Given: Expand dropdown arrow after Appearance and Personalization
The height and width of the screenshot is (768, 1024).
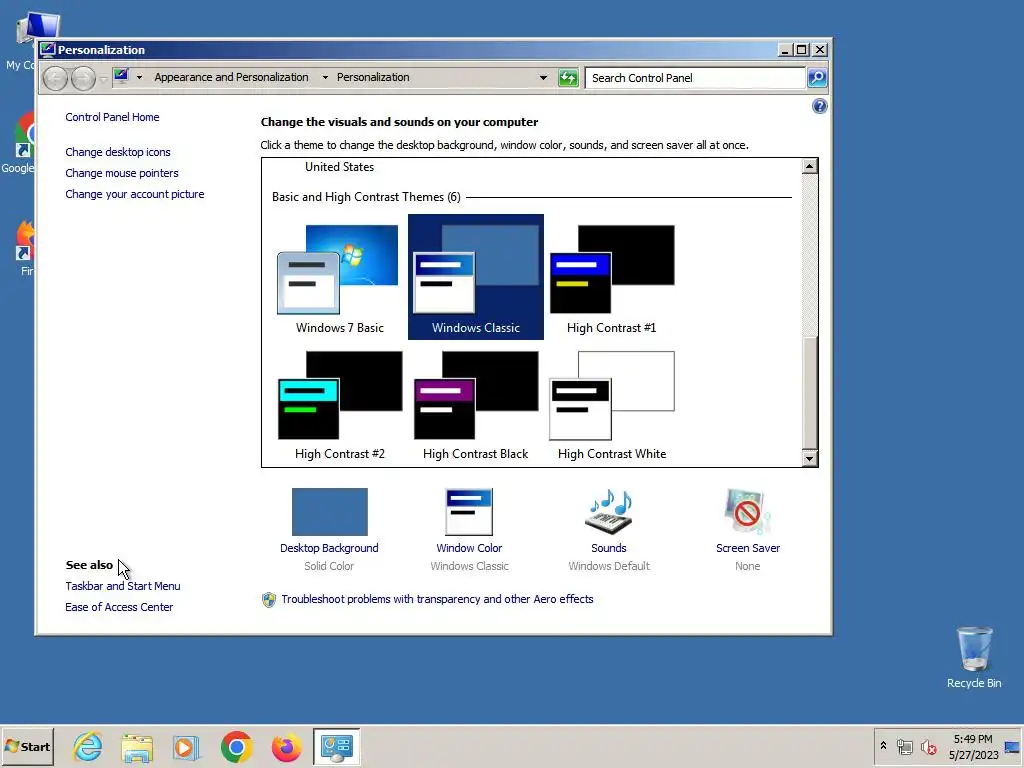Looking at the screenshot, I should (x=325, y=77).
